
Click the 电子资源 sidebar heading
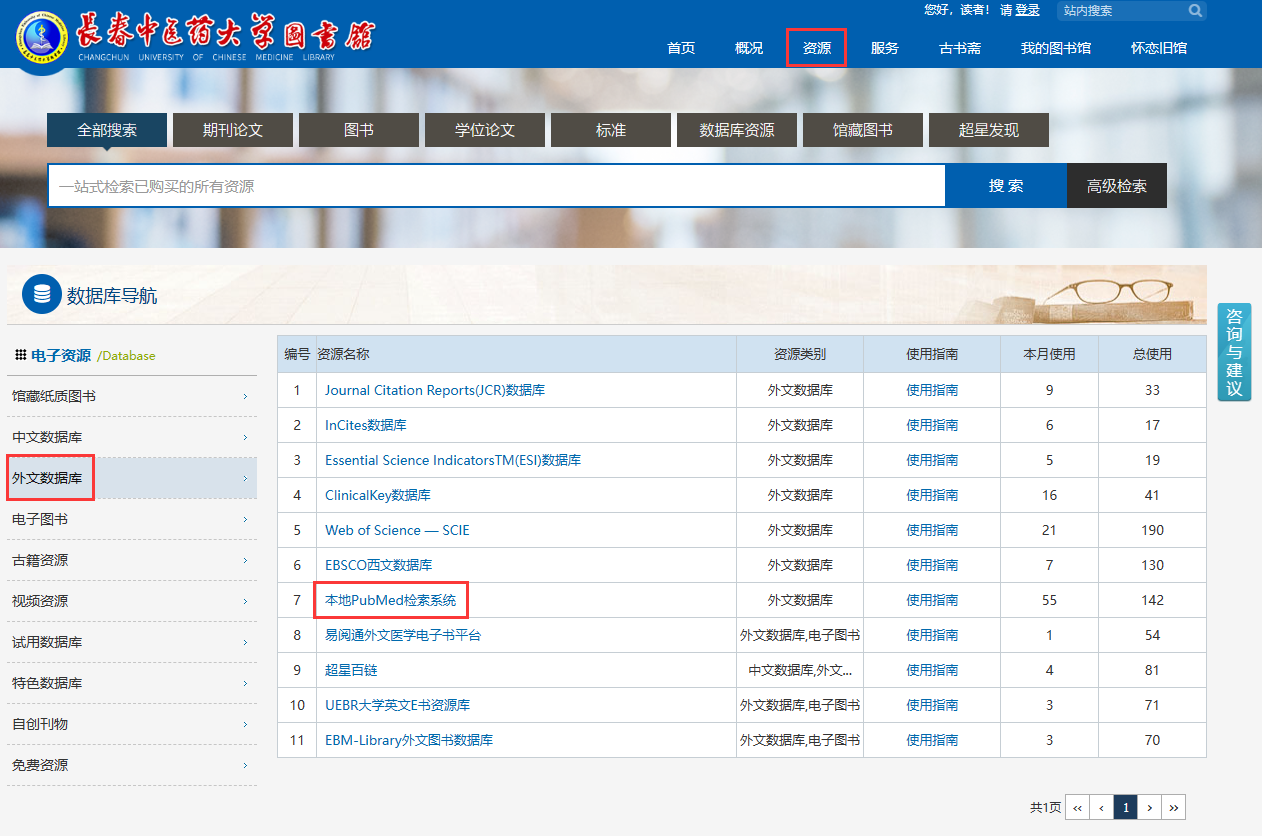61,355
